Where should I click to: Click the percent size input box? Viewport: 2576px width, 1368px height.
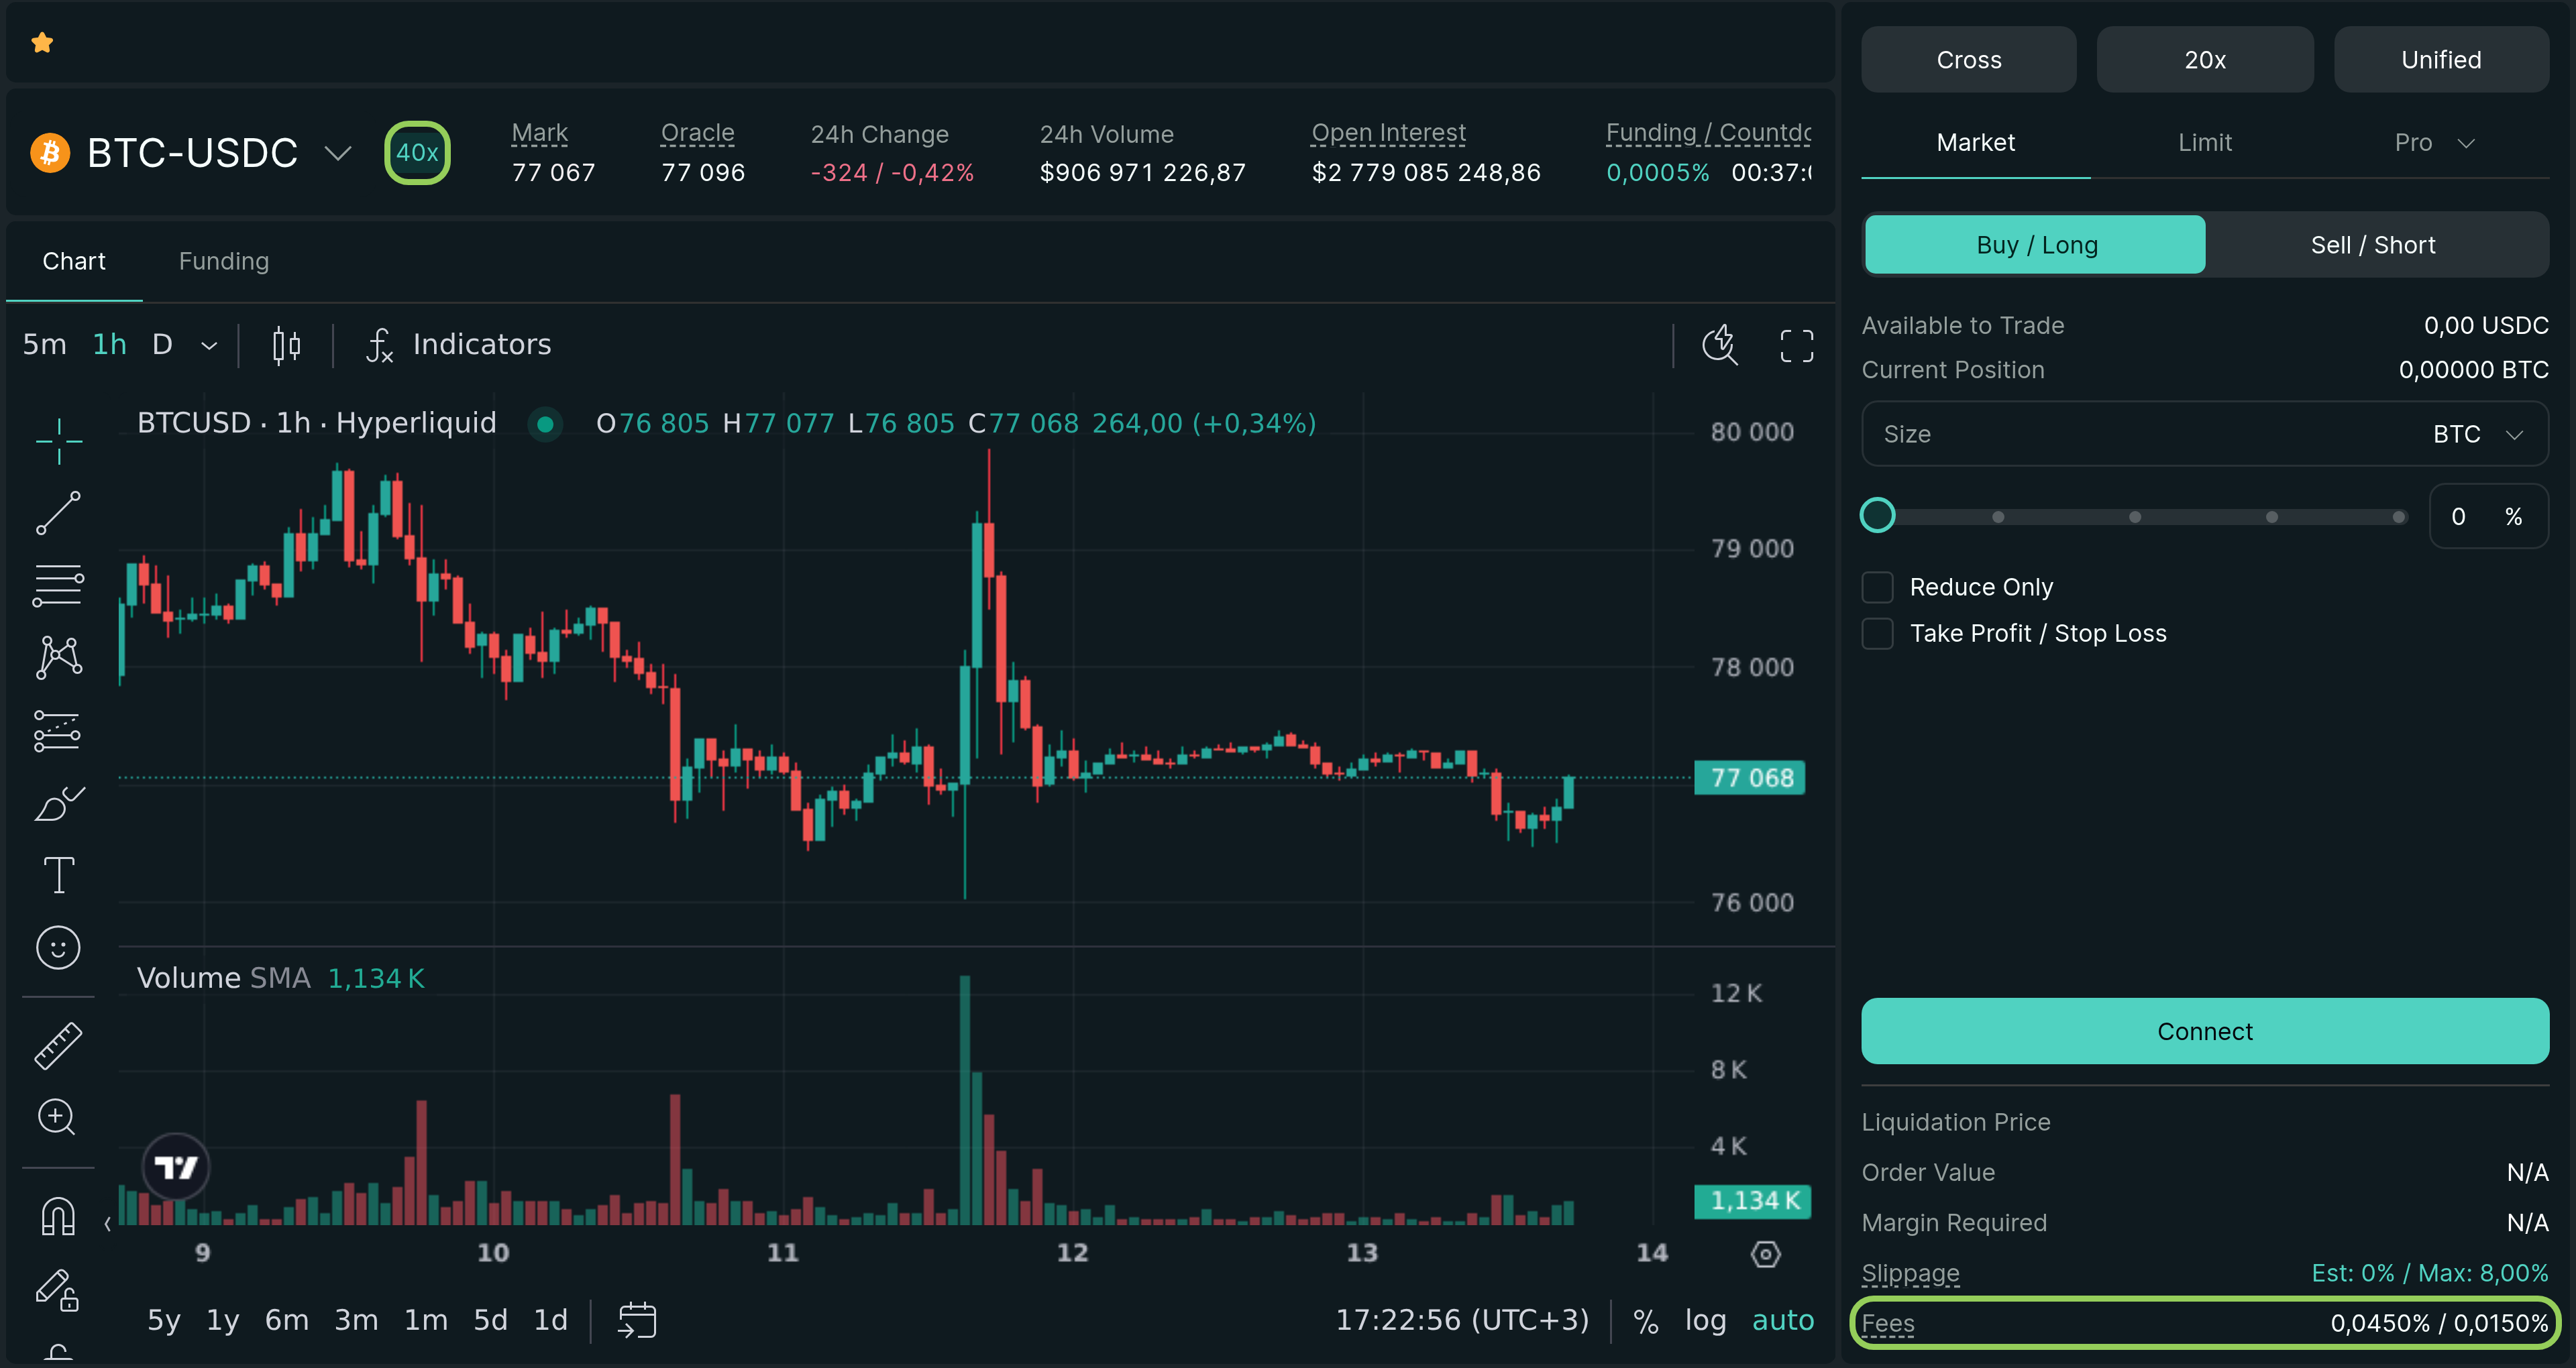(x=2488, y=517)
